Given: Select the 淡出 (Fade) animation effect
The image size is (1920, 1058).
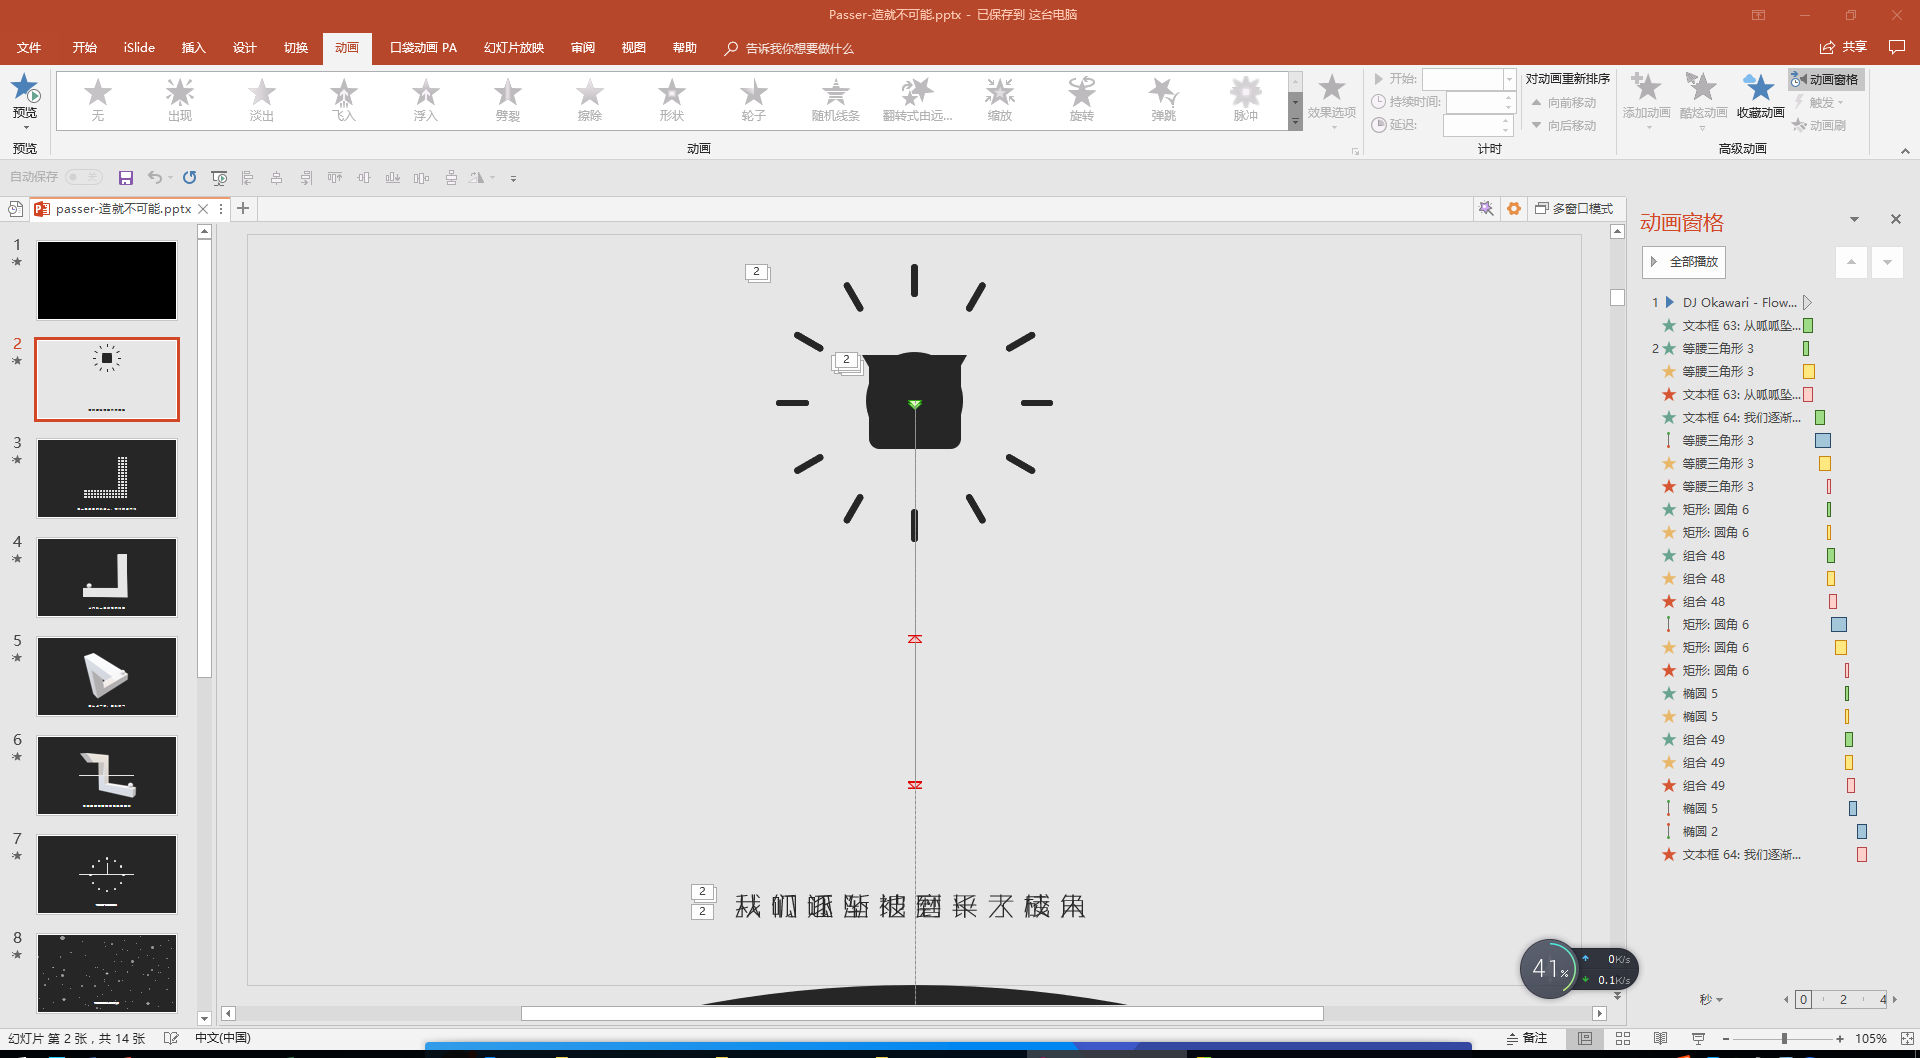Looking at the screenshot, I should point(262,100).
